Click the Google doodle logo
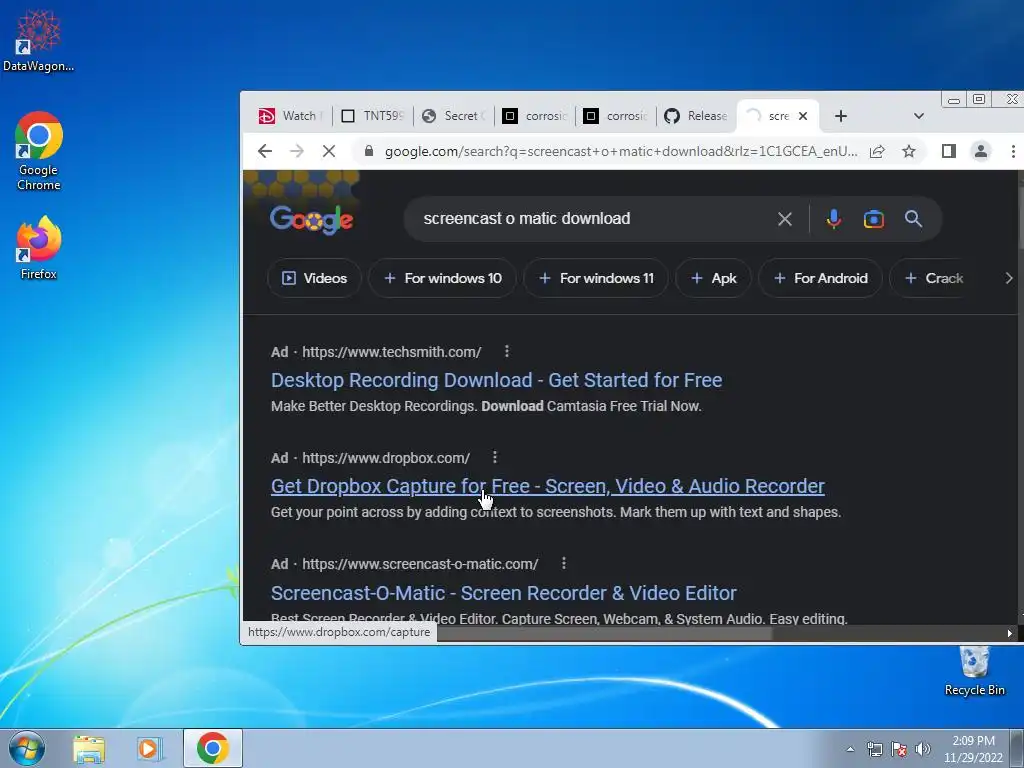1024x768 pixels. (312, 220)
